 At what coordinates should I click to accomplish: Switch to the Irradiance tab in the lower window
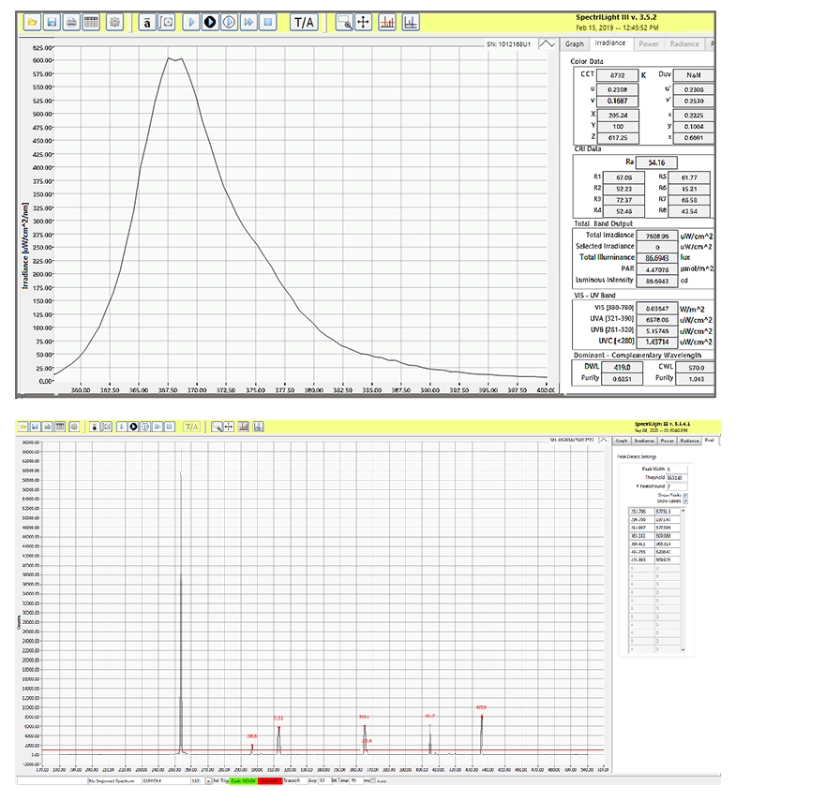[644, 441]
